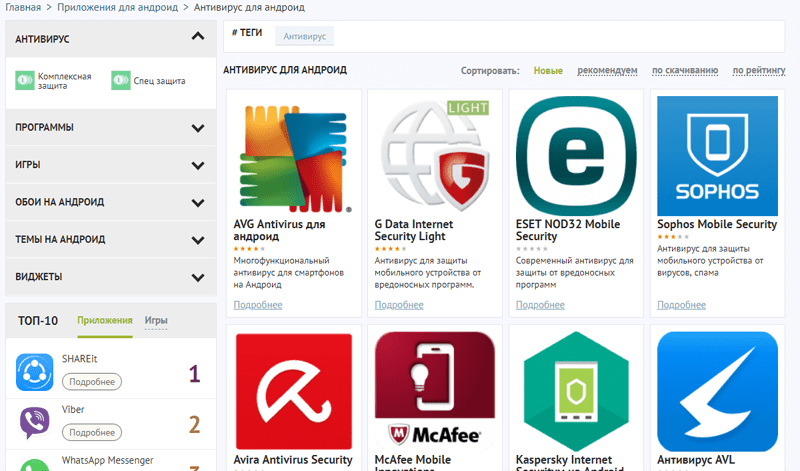Switch to the Игры tab in ТОП-10
Image resolution: width=800 pixels, height=471 pixels.
pos(156,320)
